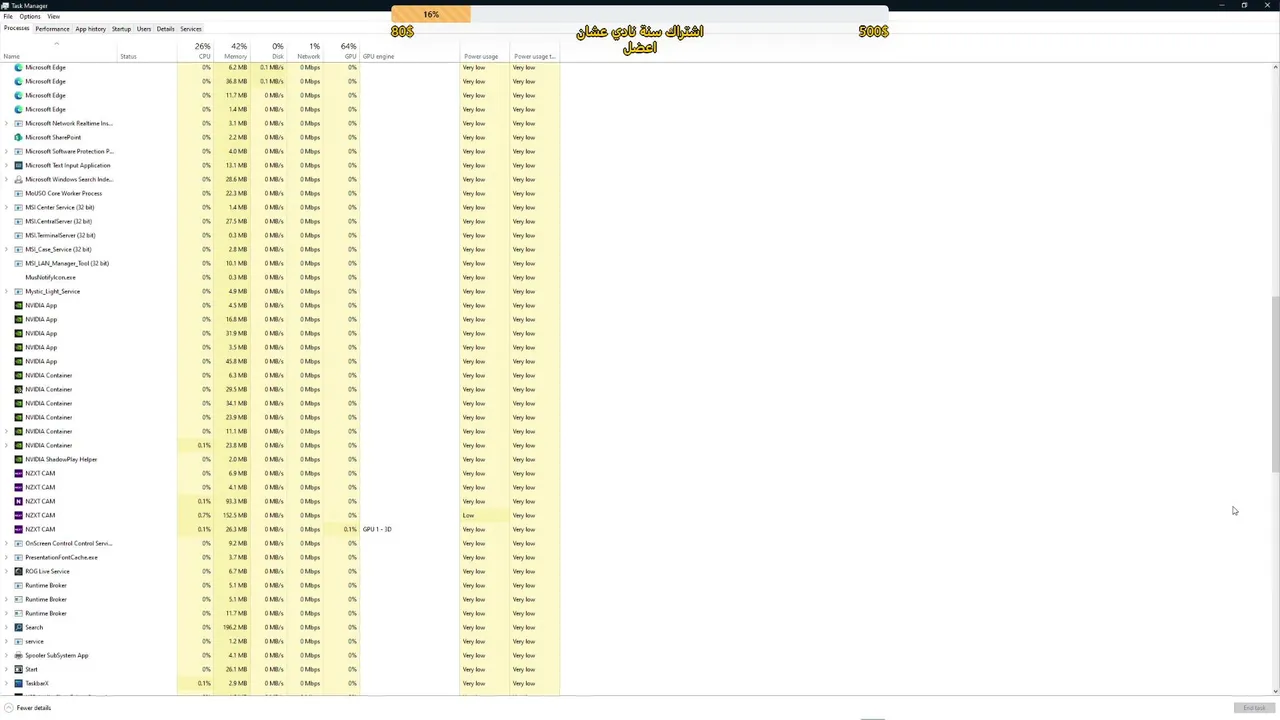Click the ROG Live Service icon

point(18,571)
